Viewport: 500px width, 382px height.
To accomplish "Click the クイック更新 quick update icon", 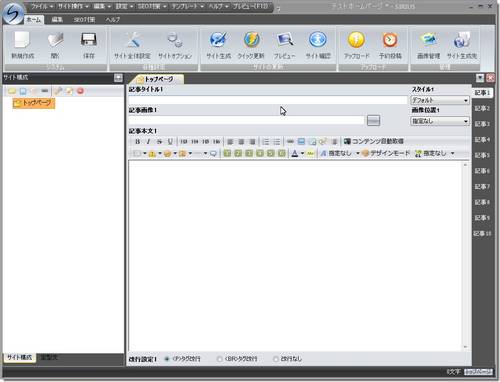I will 251,40.
